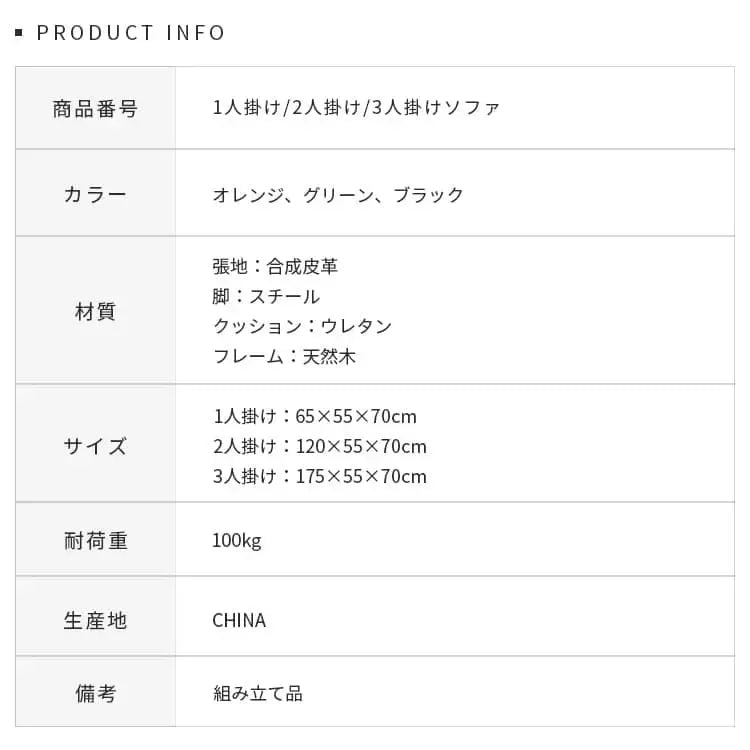Click the 張地:合成皮革 line
750x750 pixels.
(275, 266)
